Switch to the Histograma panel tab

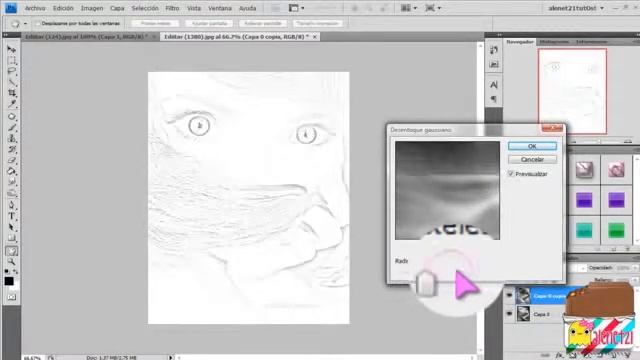coord(553,42)
